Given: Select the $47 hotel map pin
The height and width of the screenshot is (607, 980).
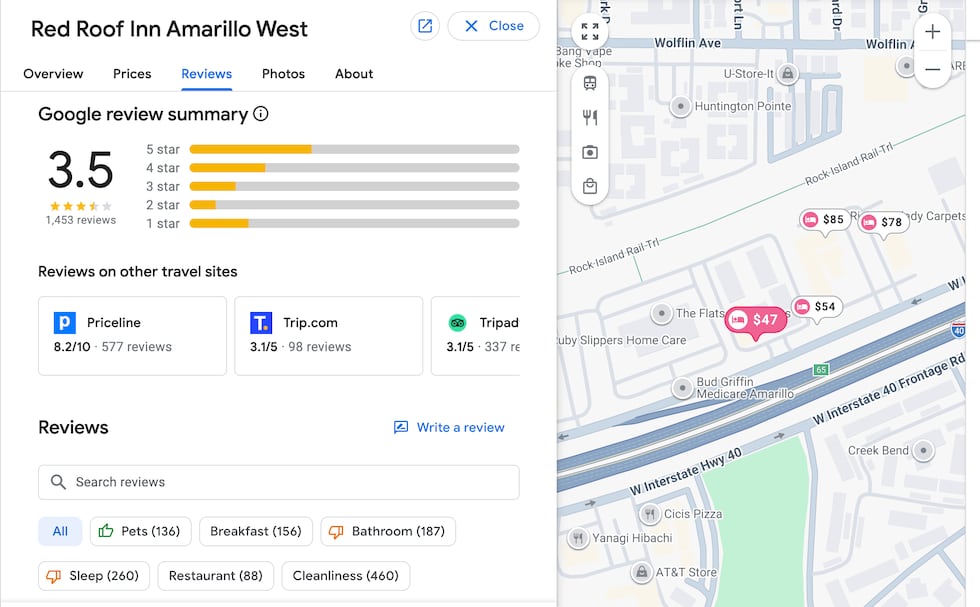Looking at the screenshot, I should click(755, 320).
